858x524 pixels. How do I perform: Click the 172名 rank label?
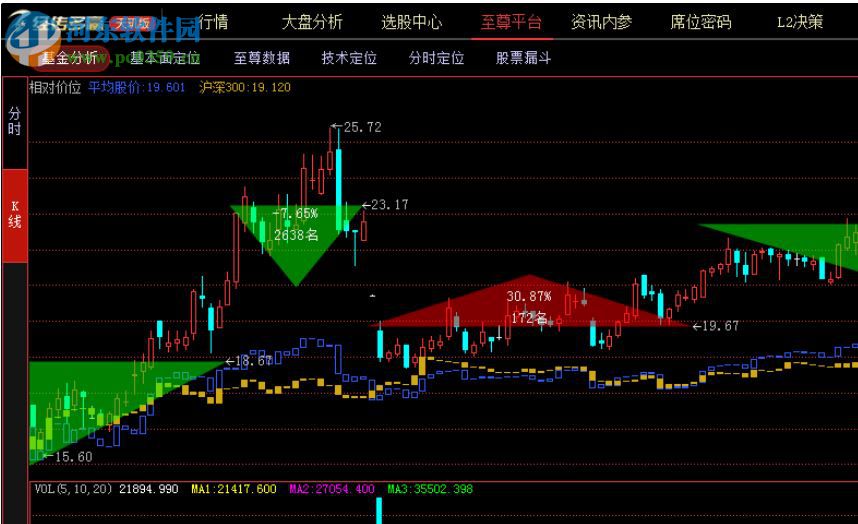(x=529, y=318)
